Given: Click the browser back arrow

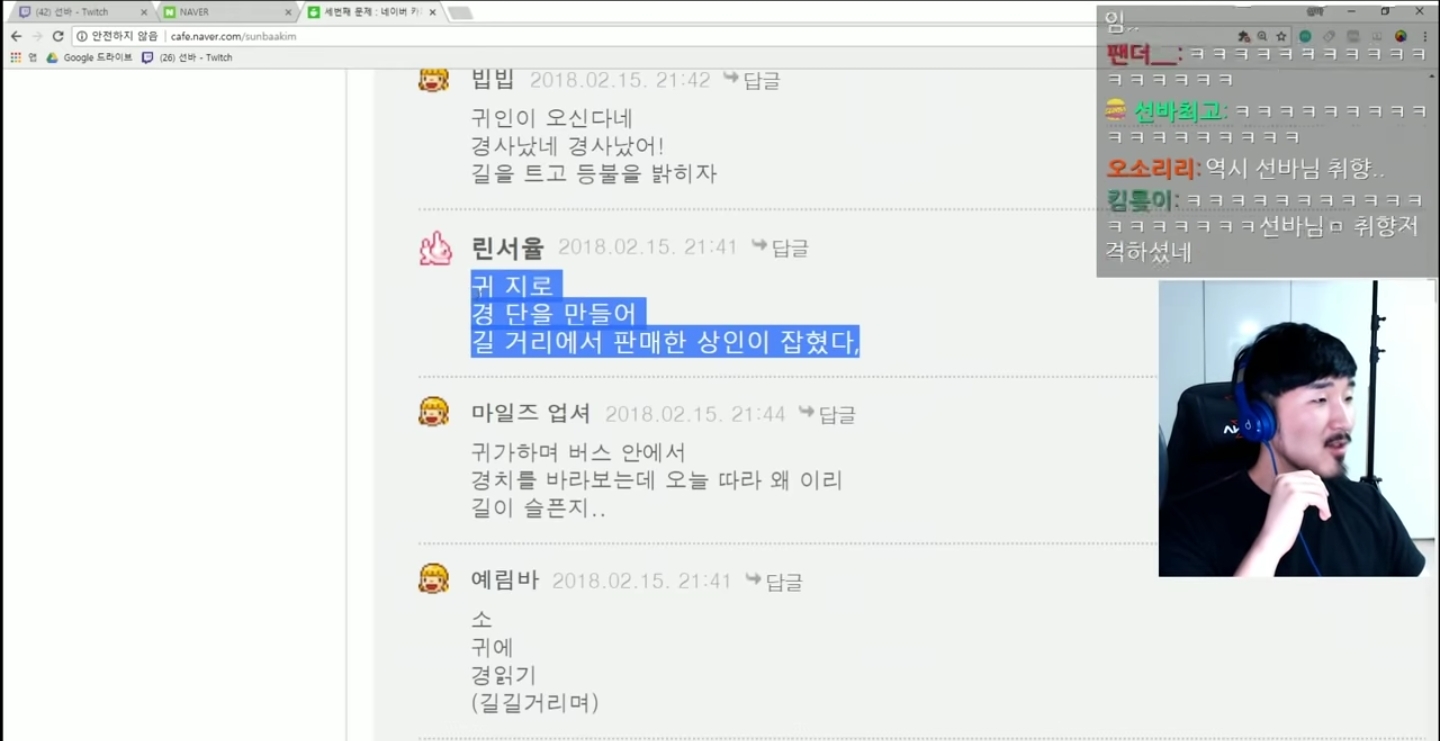Looking at the screenshot, I should tap(16, 36).
